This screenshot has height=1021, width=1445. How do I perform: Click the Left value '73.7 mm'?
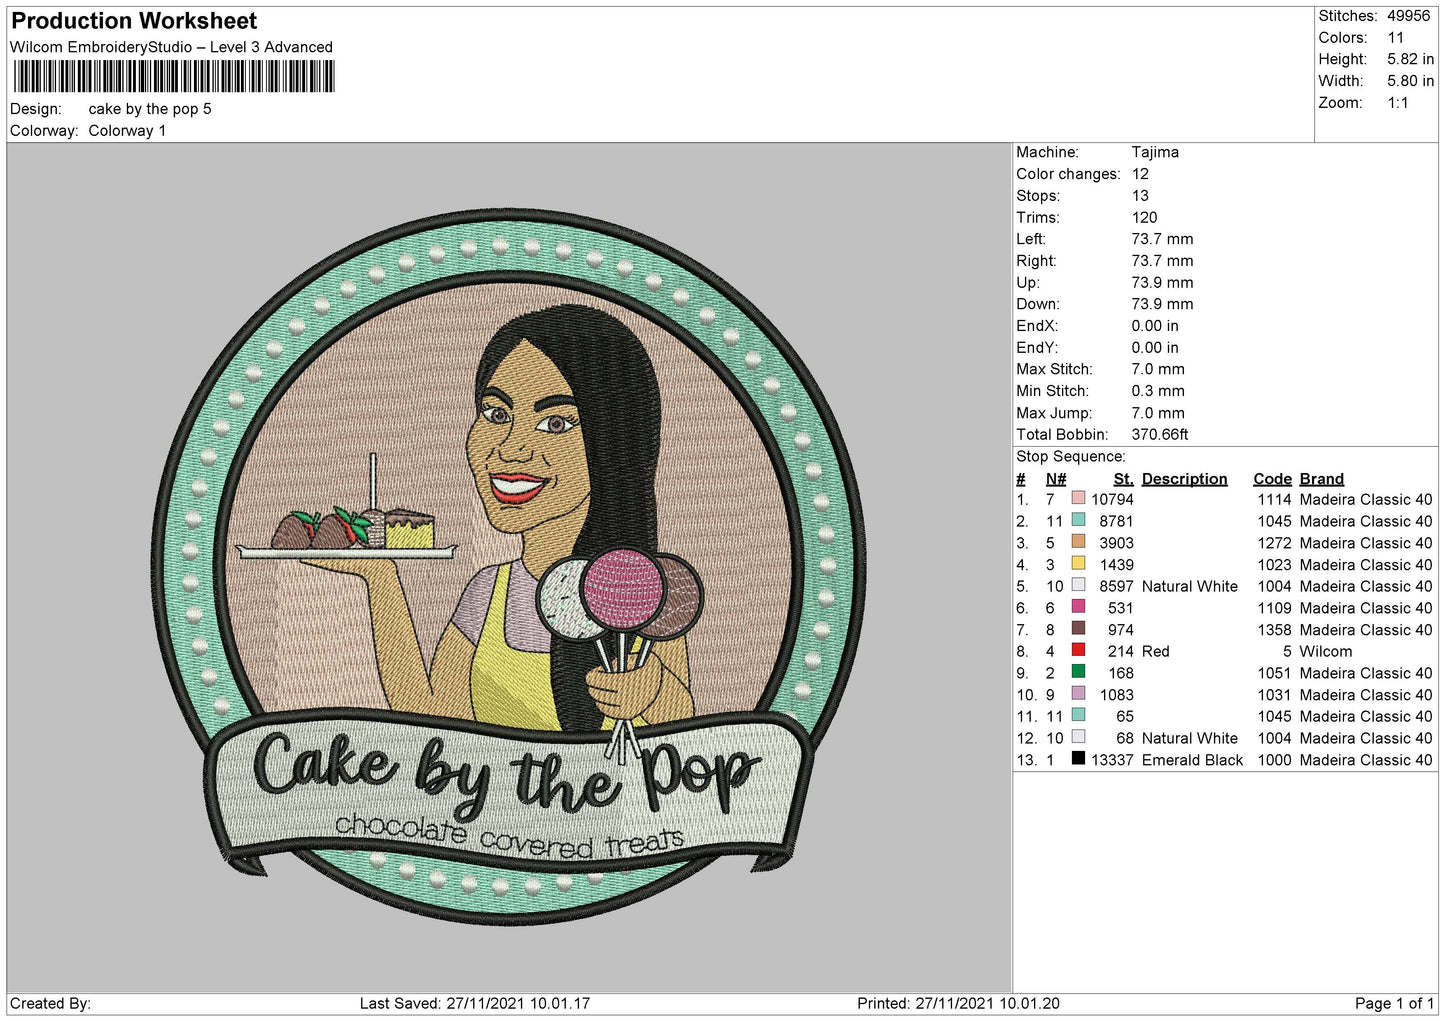(x=1162, y=239)
